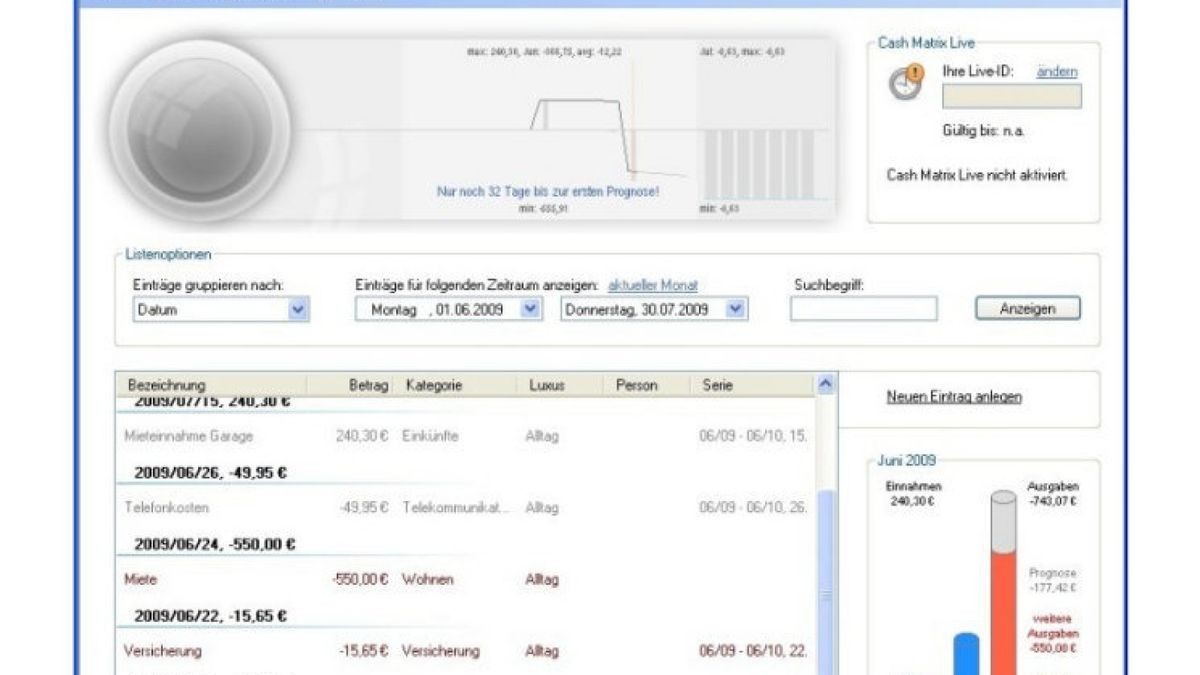The width and height of the screenshot is (1200, 675).
Task: Click the Live-ID input field
Action: [1011, 97]
